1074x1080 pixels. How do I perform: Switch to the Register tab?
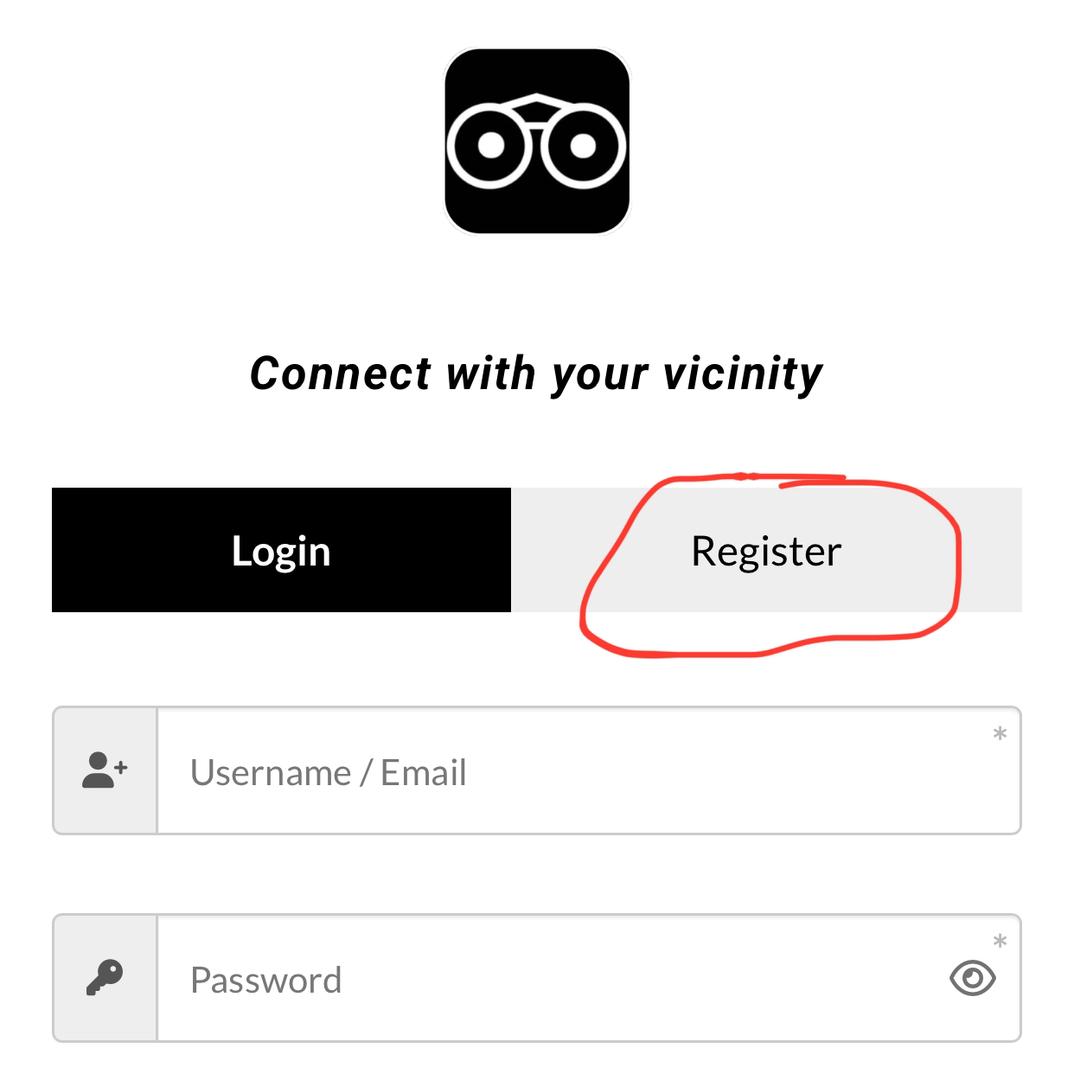click(x=766, y=550)
